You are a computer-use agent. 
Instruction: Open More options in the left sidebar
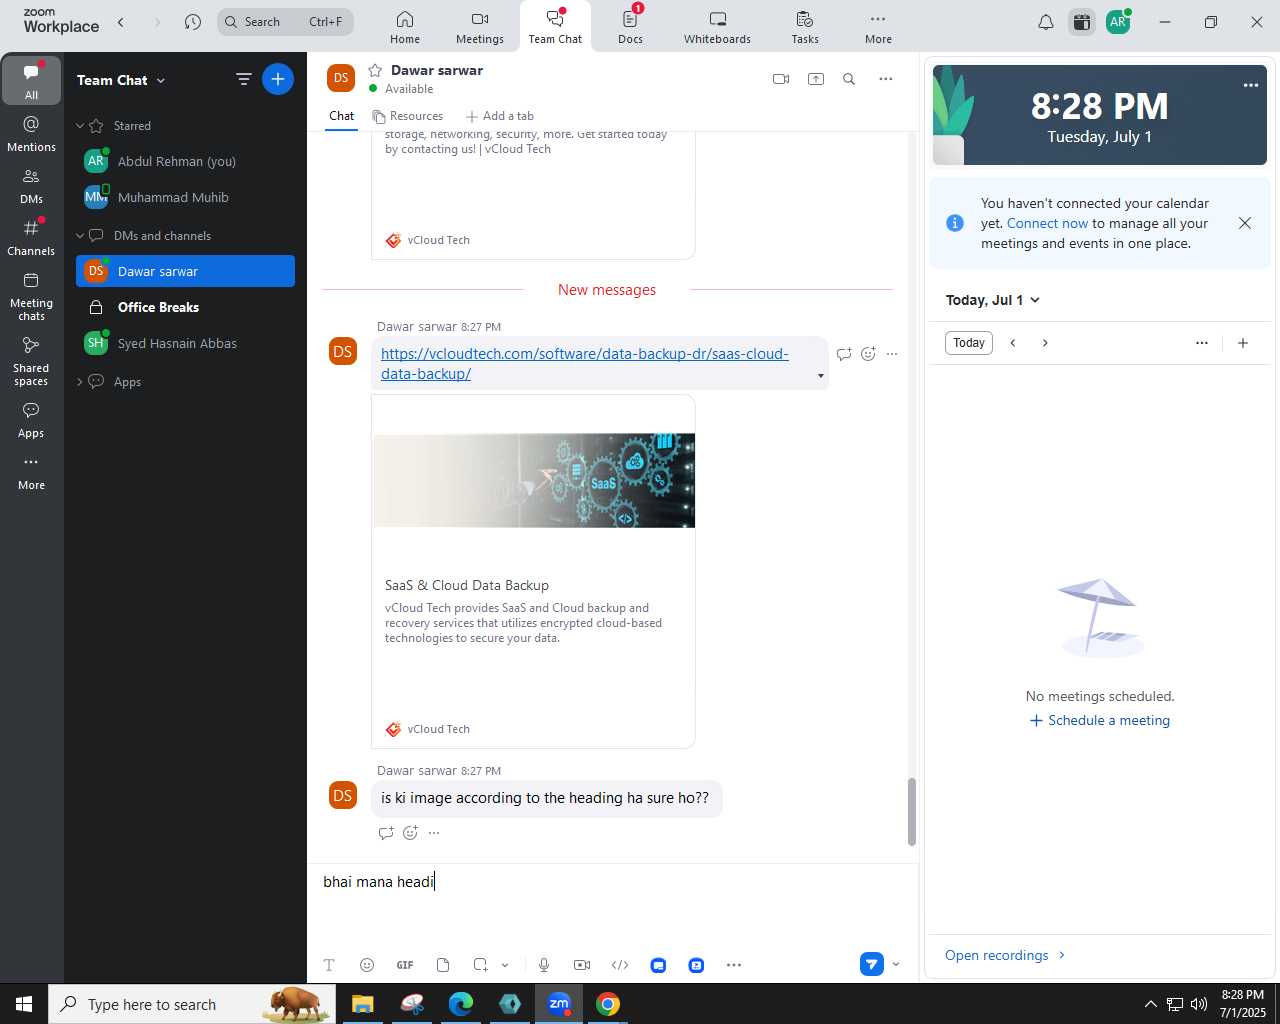(31, 473)
